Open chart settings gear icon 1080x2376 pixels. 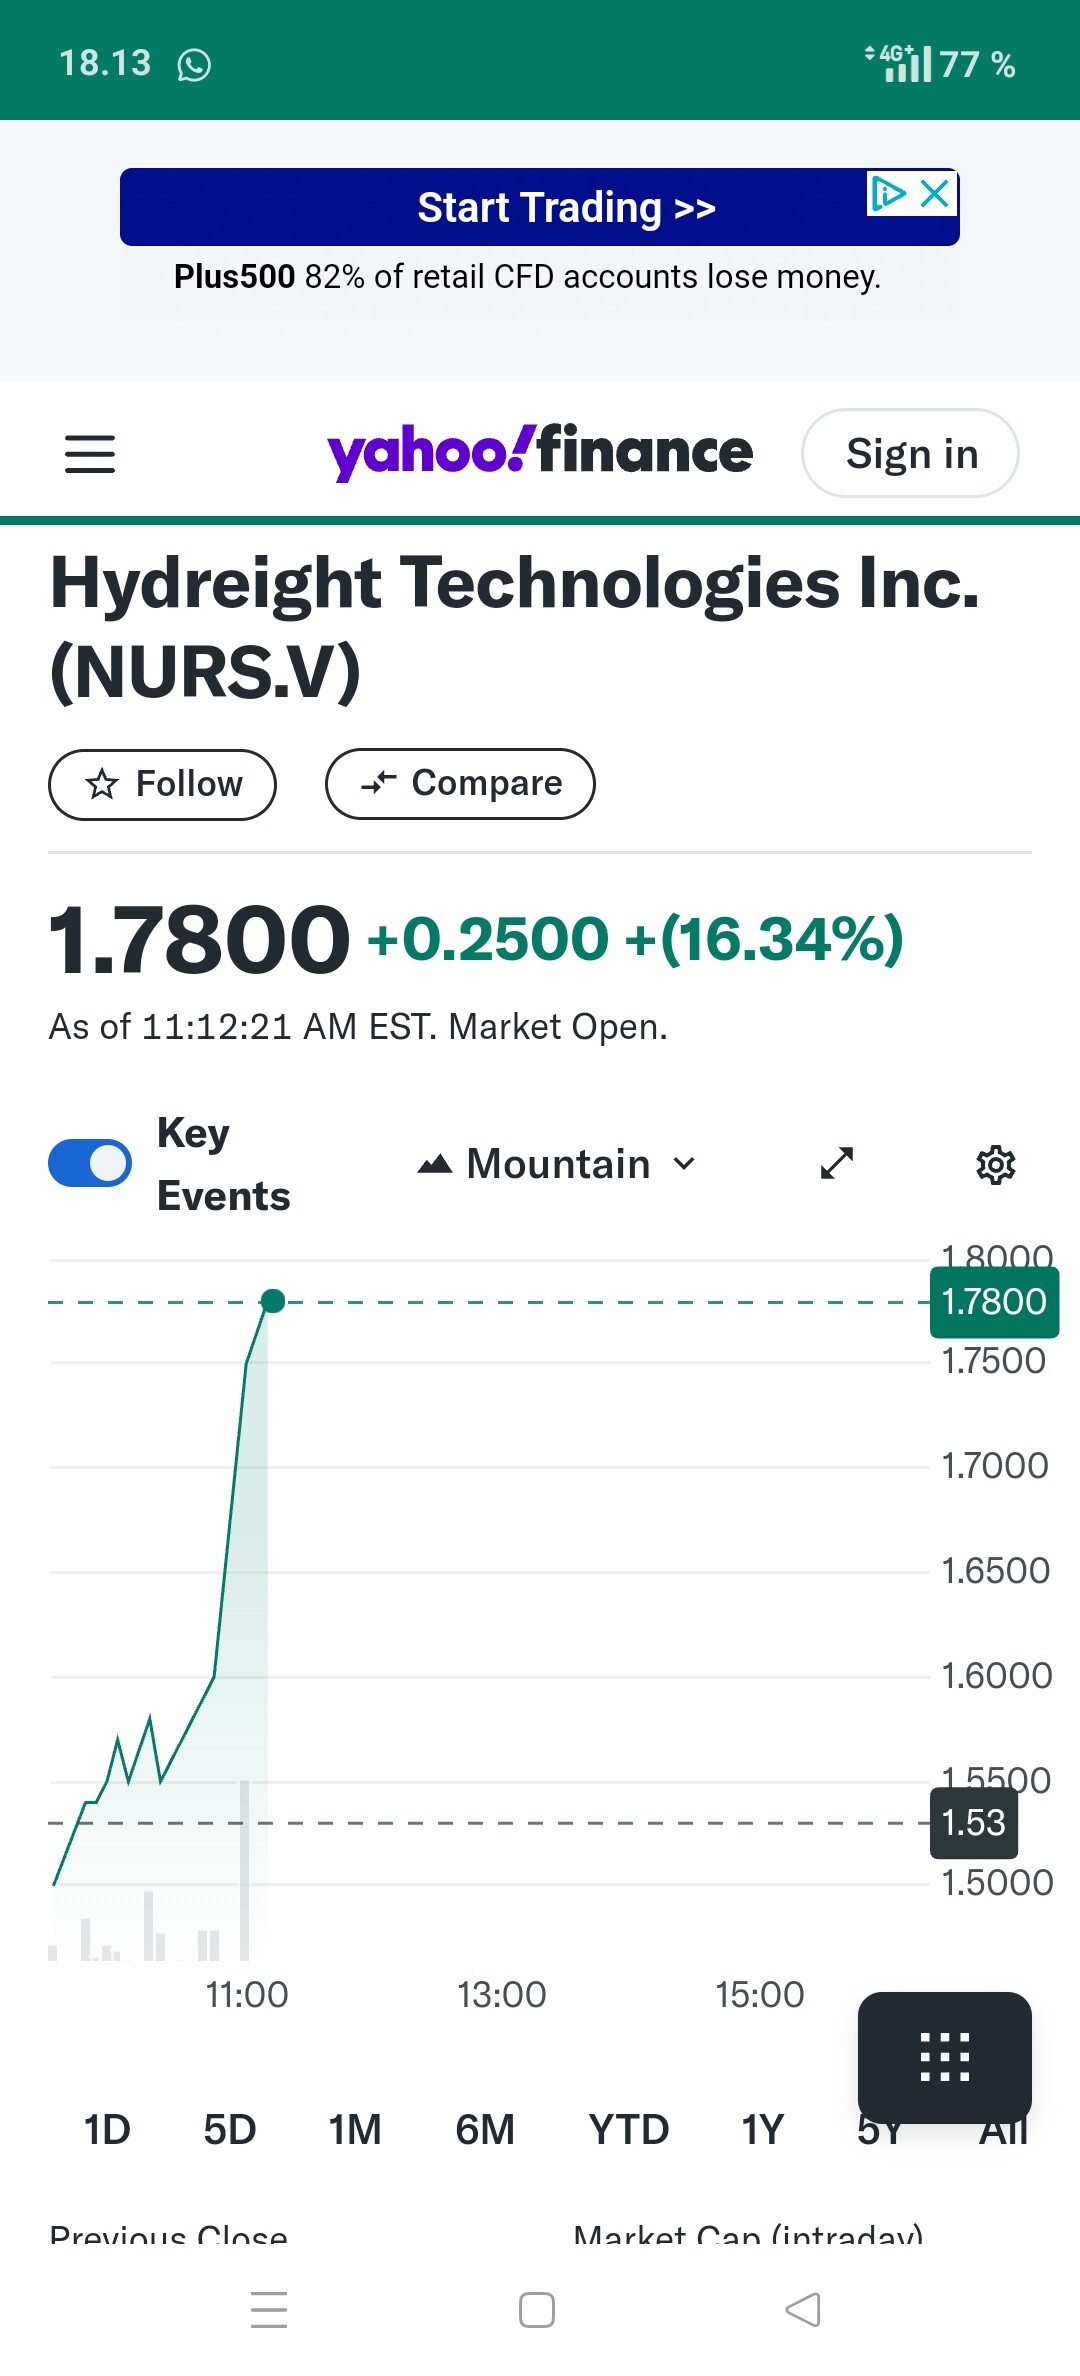click(995, 1165)
